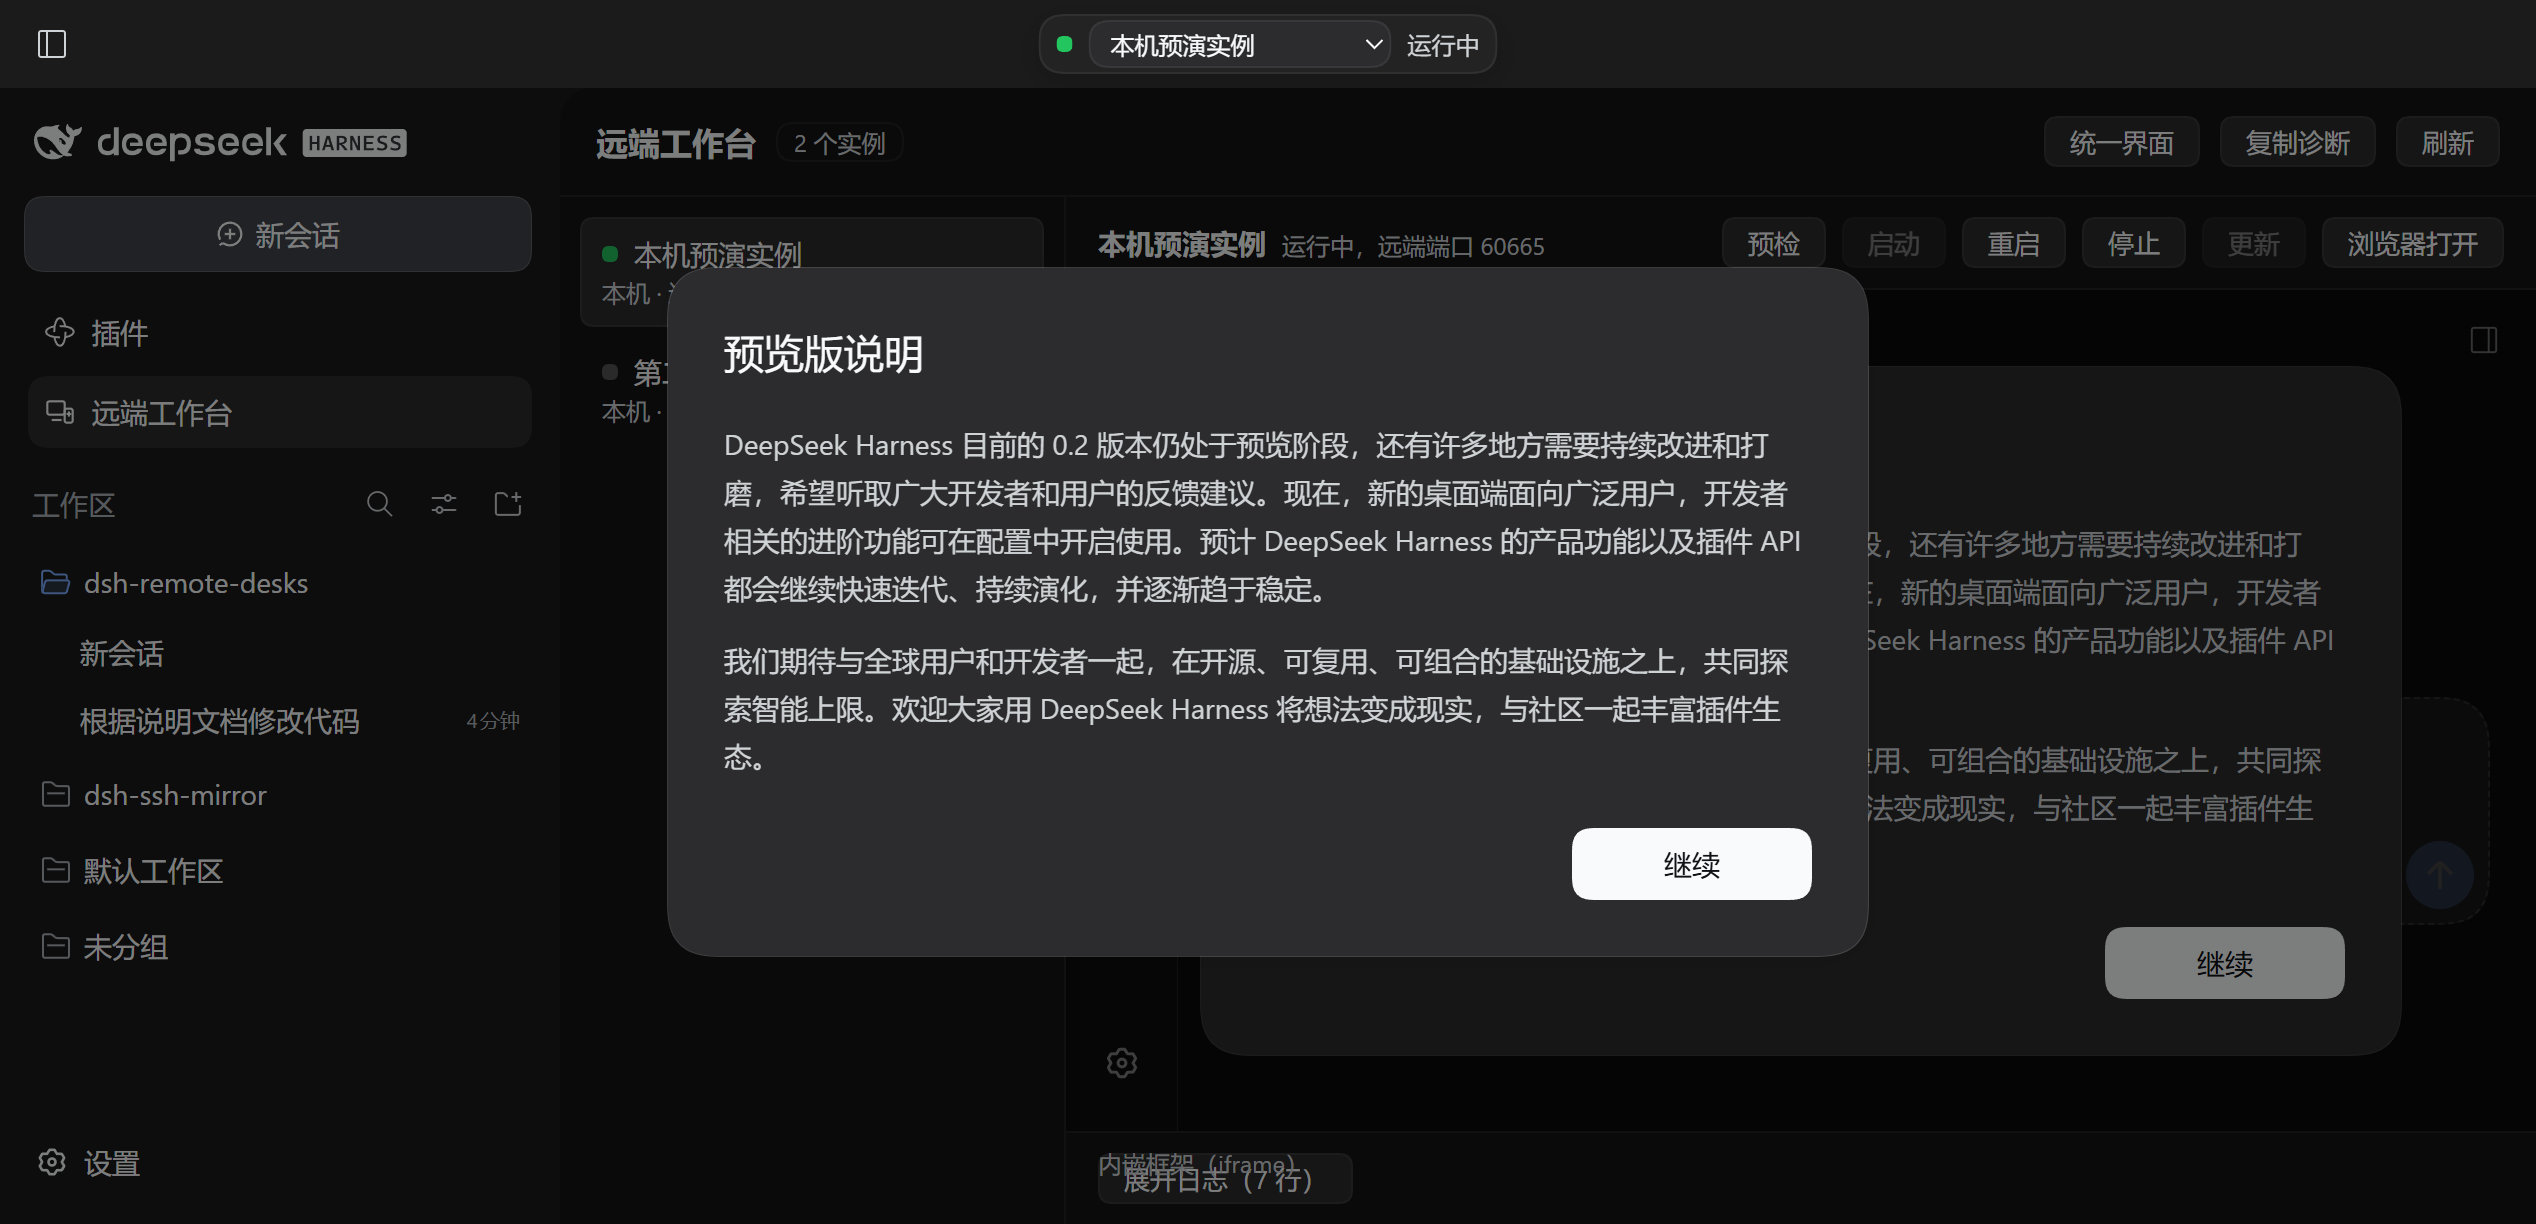Image resolution: width=2536 pixels, height=1224 pixels.
Task: Click the grey 继续 button in the iframe
Action: click(2224, 963)
